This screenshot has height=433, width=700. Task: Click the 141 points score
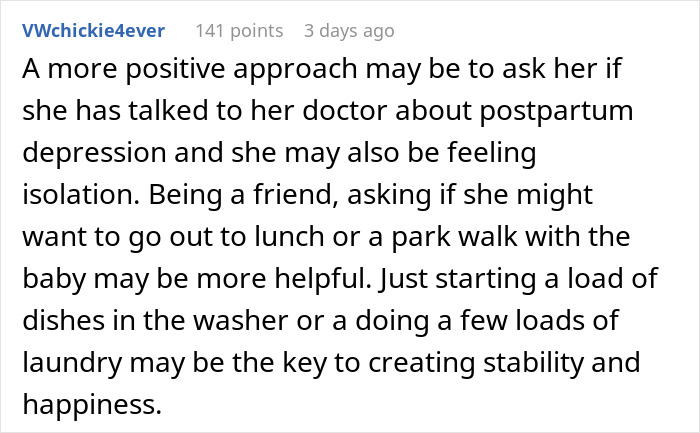pyautogui.click(x=238, y=31)
